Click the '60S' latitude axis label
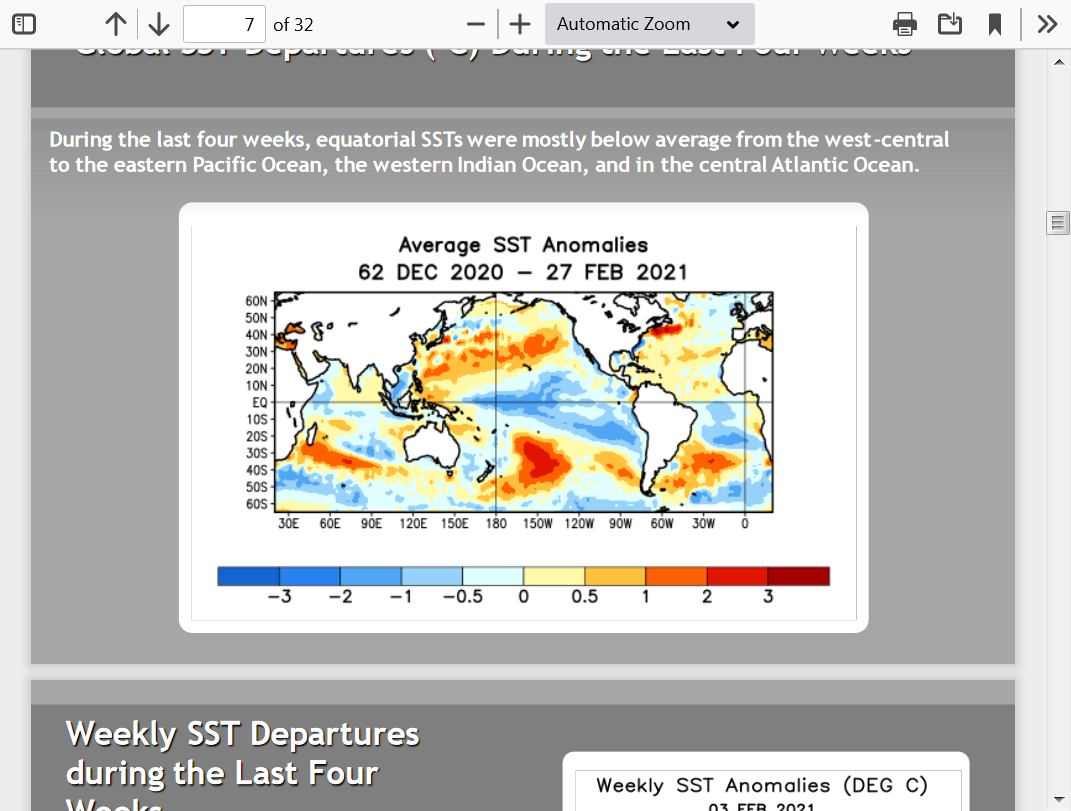 coord(256,504)
